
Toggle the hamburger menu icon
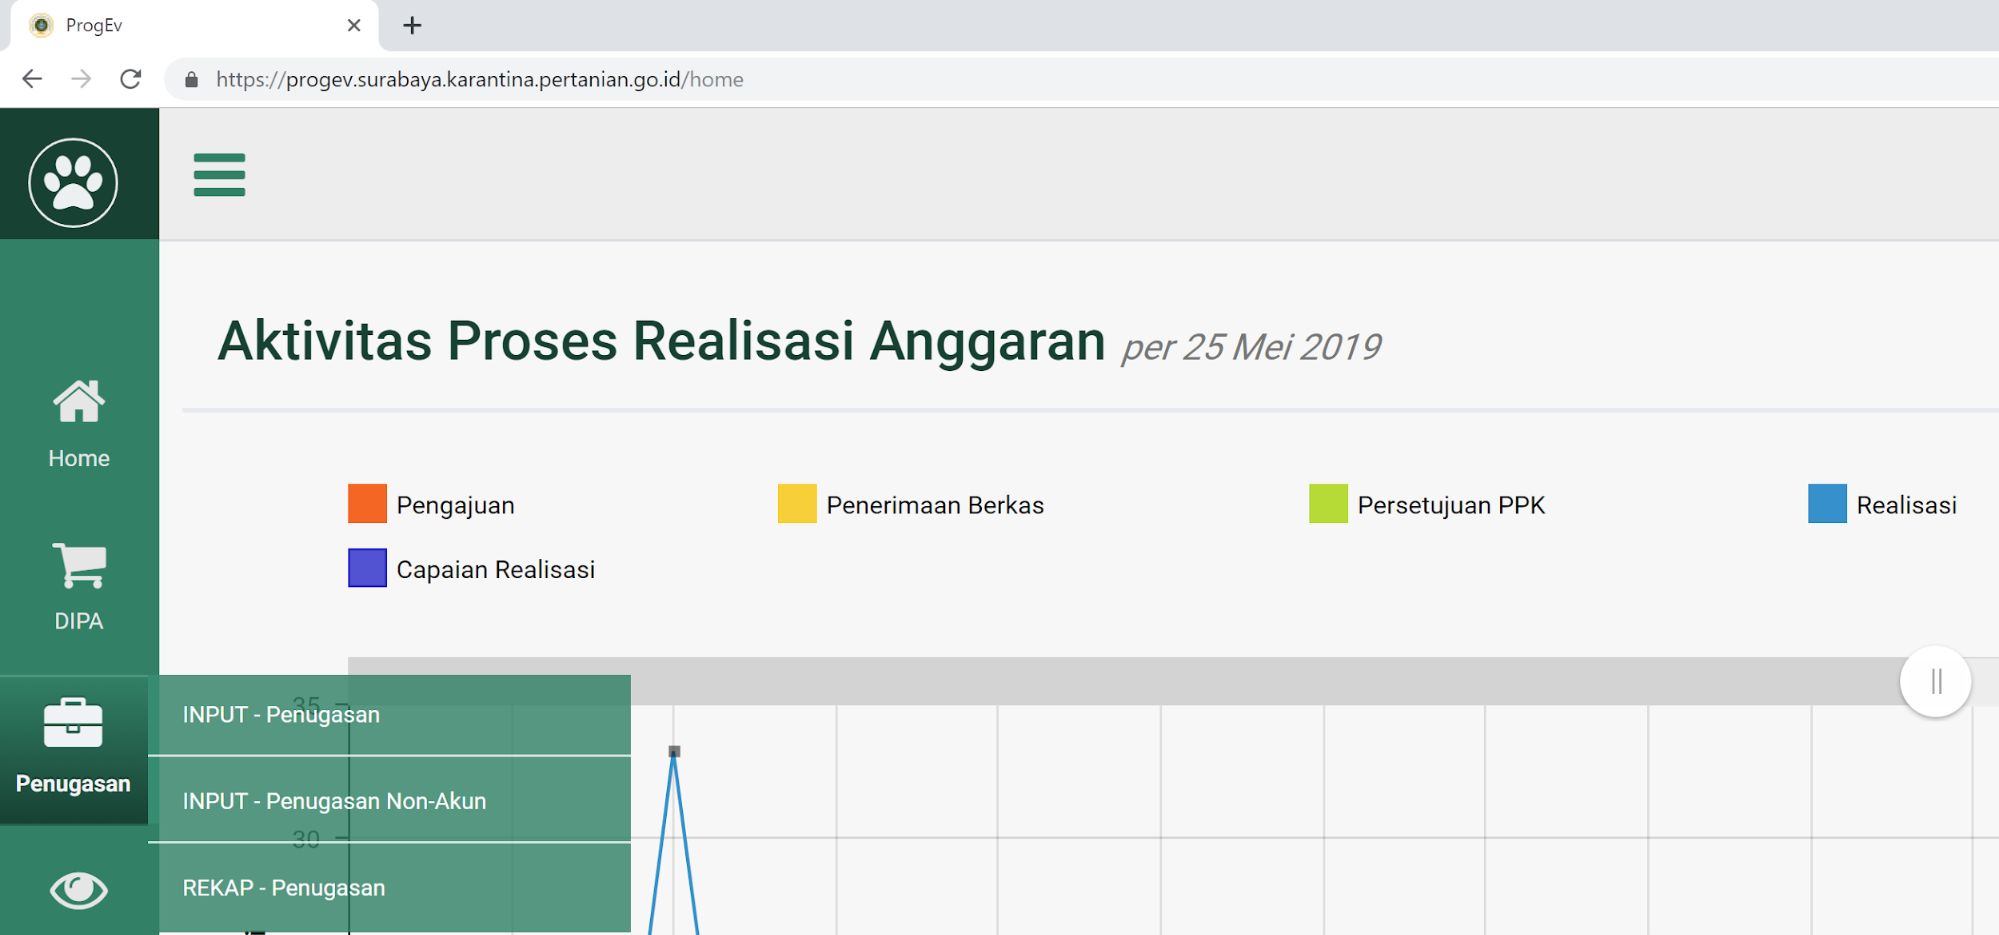219,175
